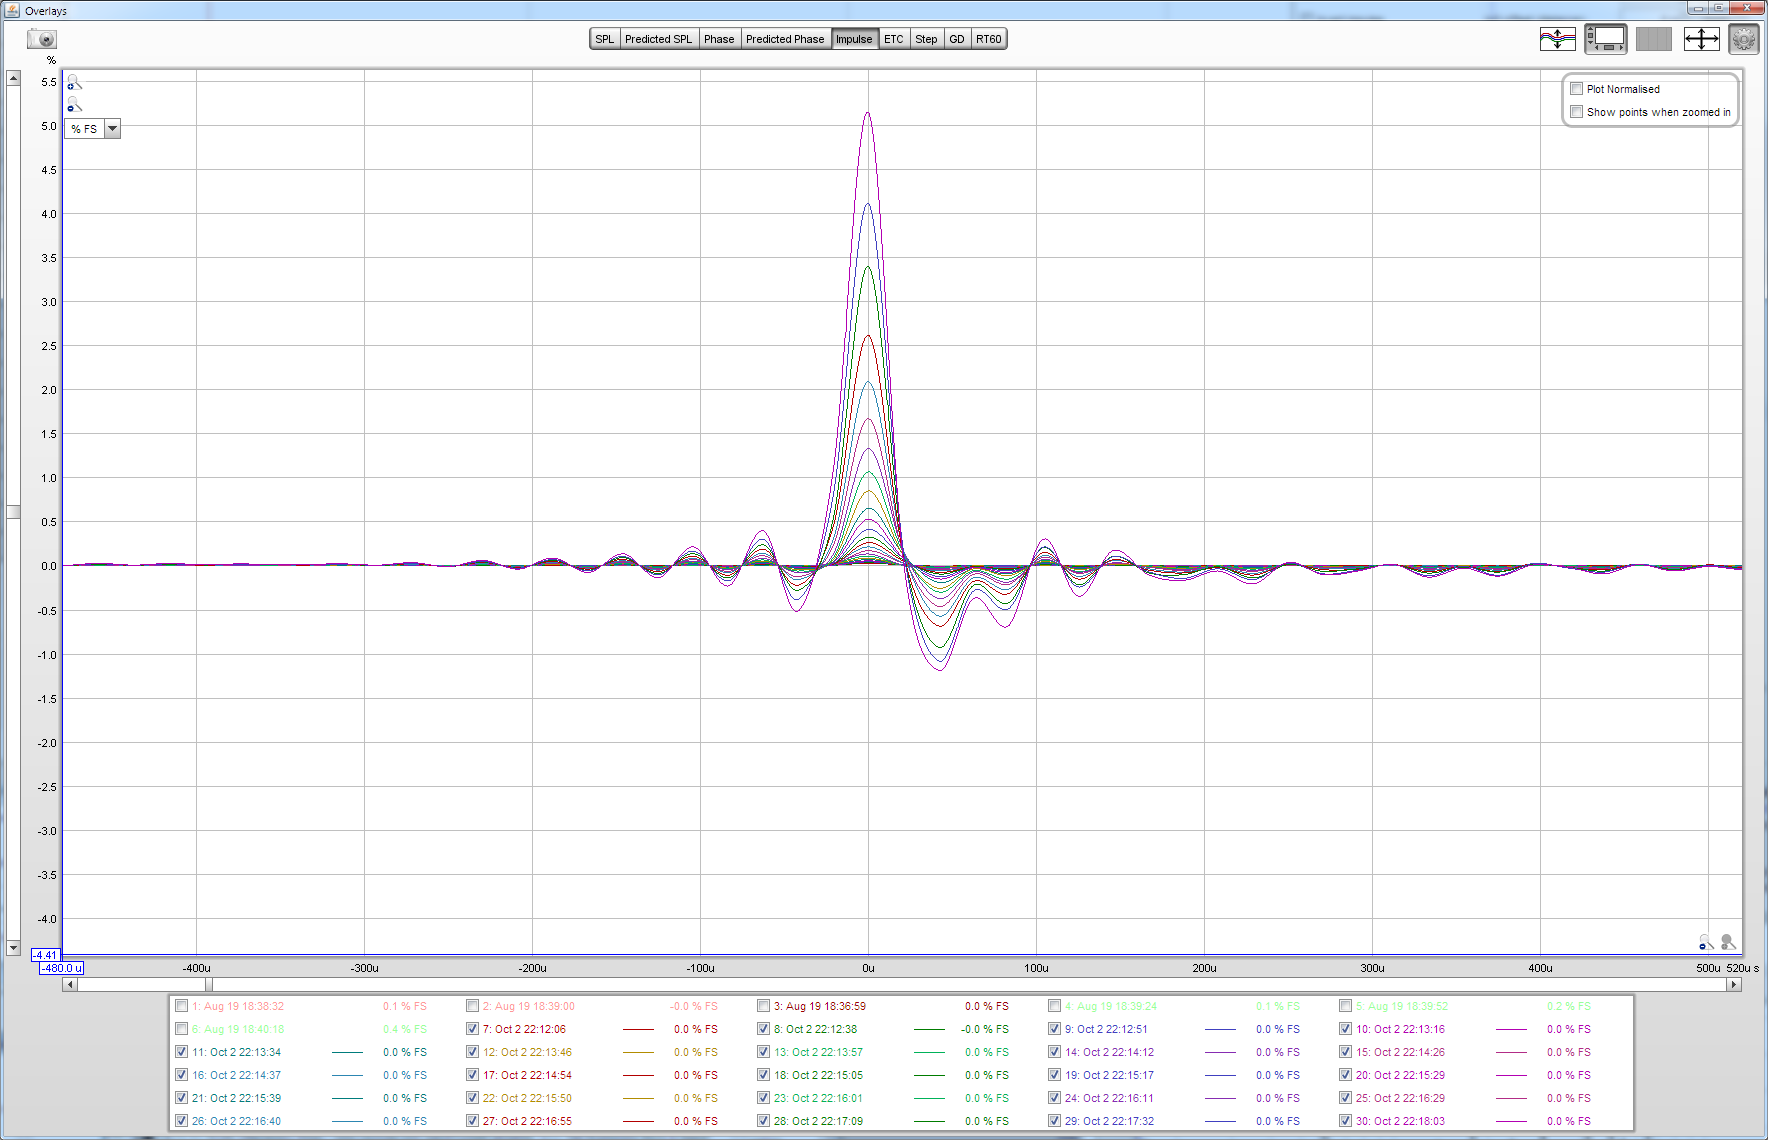The width and height of the screenshot is (1768, 1140).
Task: Click vertical zoom in magnifier icon
Action: point(74,82)
